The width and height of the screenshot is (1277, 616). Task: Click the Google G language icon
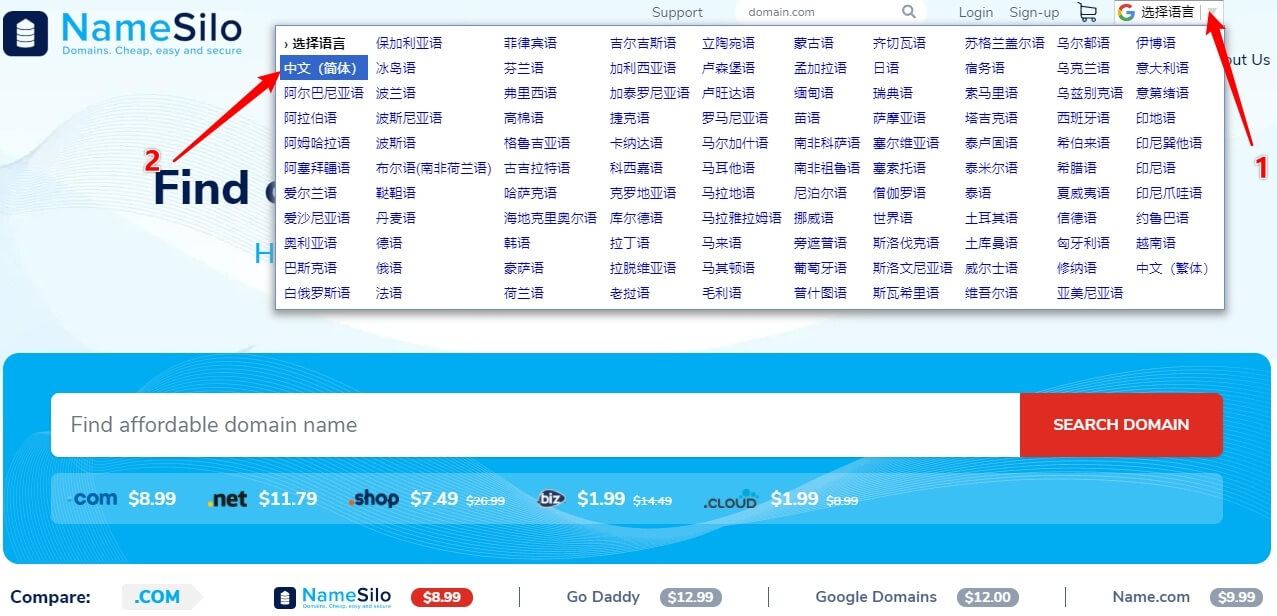click(1127, 12)
